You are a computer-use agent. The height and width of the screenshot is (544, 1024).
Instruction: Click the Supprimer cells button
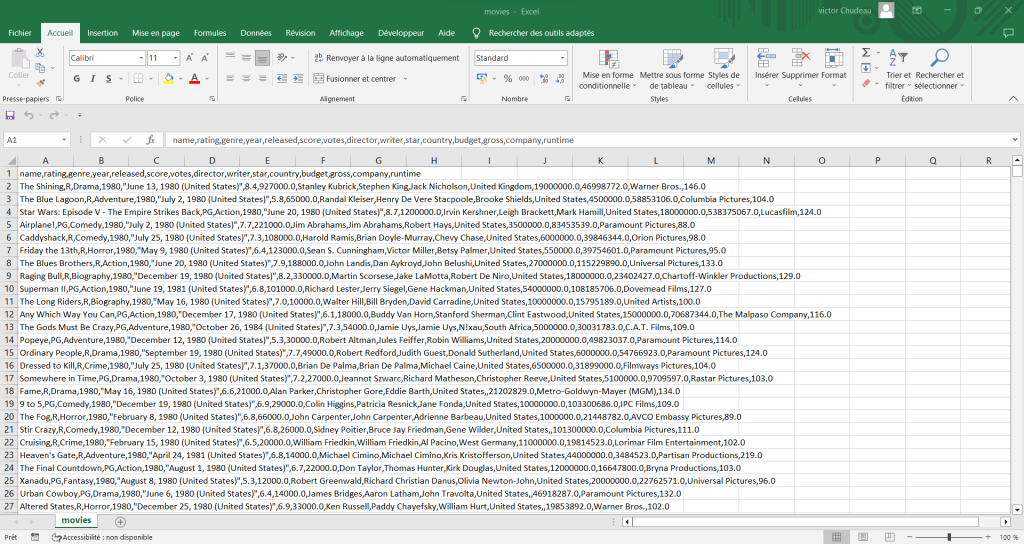point(800,68)
